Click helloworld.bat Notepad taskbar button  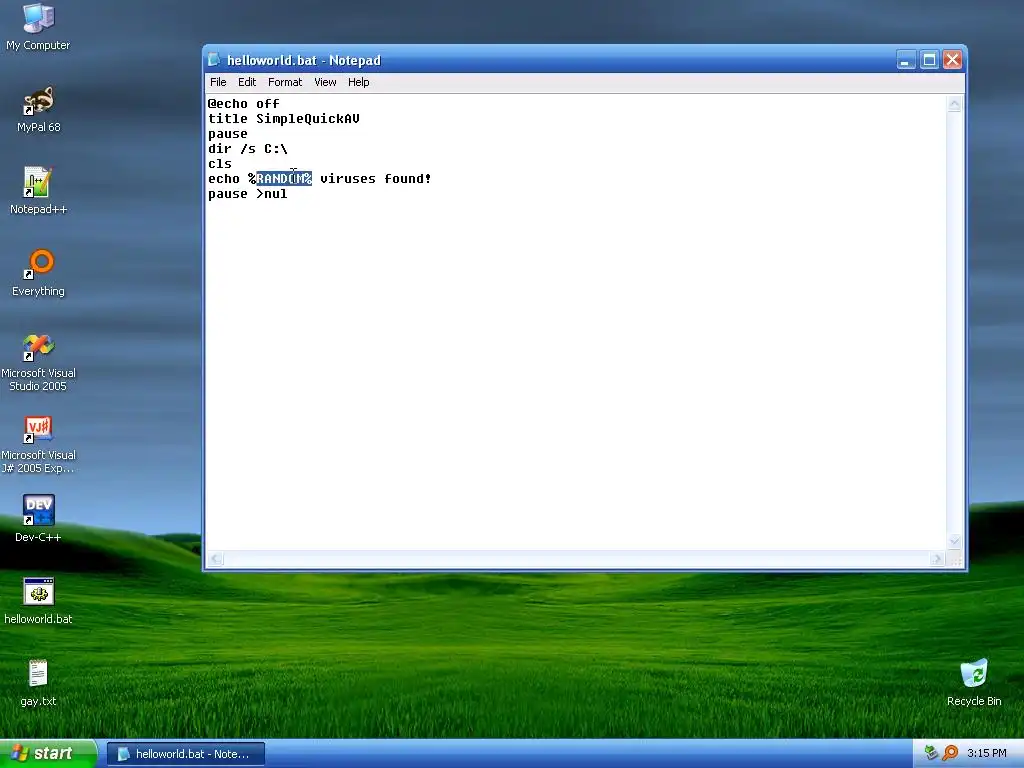click(x=186, y=754)
